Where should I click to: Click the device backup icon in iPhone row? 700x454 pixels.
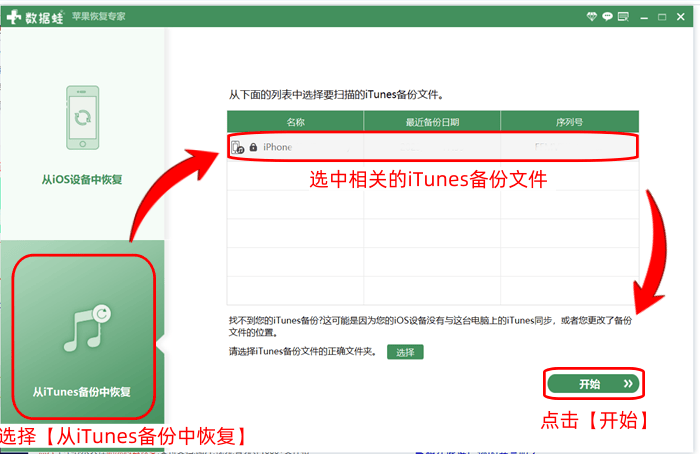coord(237,147)
